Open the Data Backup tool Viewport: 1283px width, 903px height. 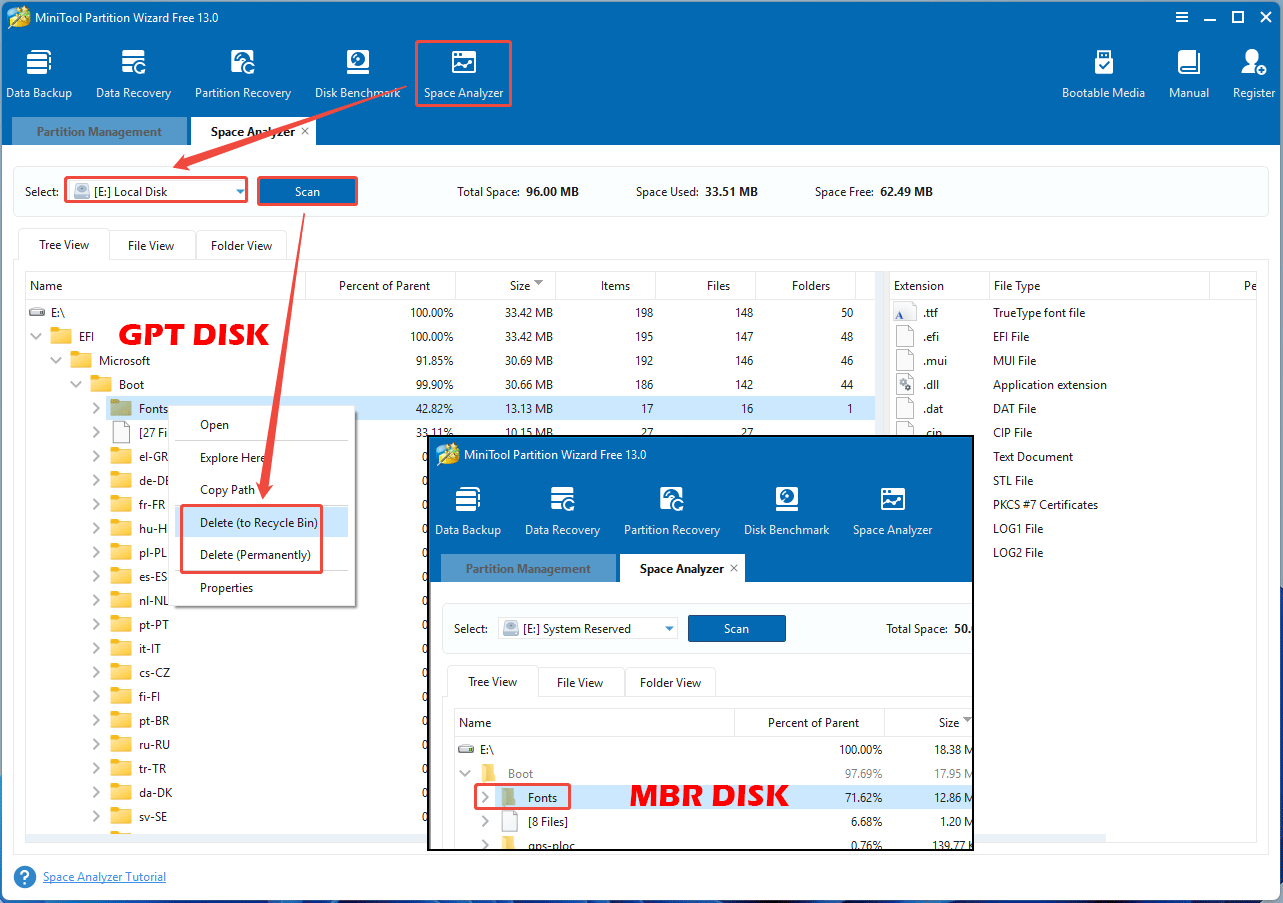[39, 71]
